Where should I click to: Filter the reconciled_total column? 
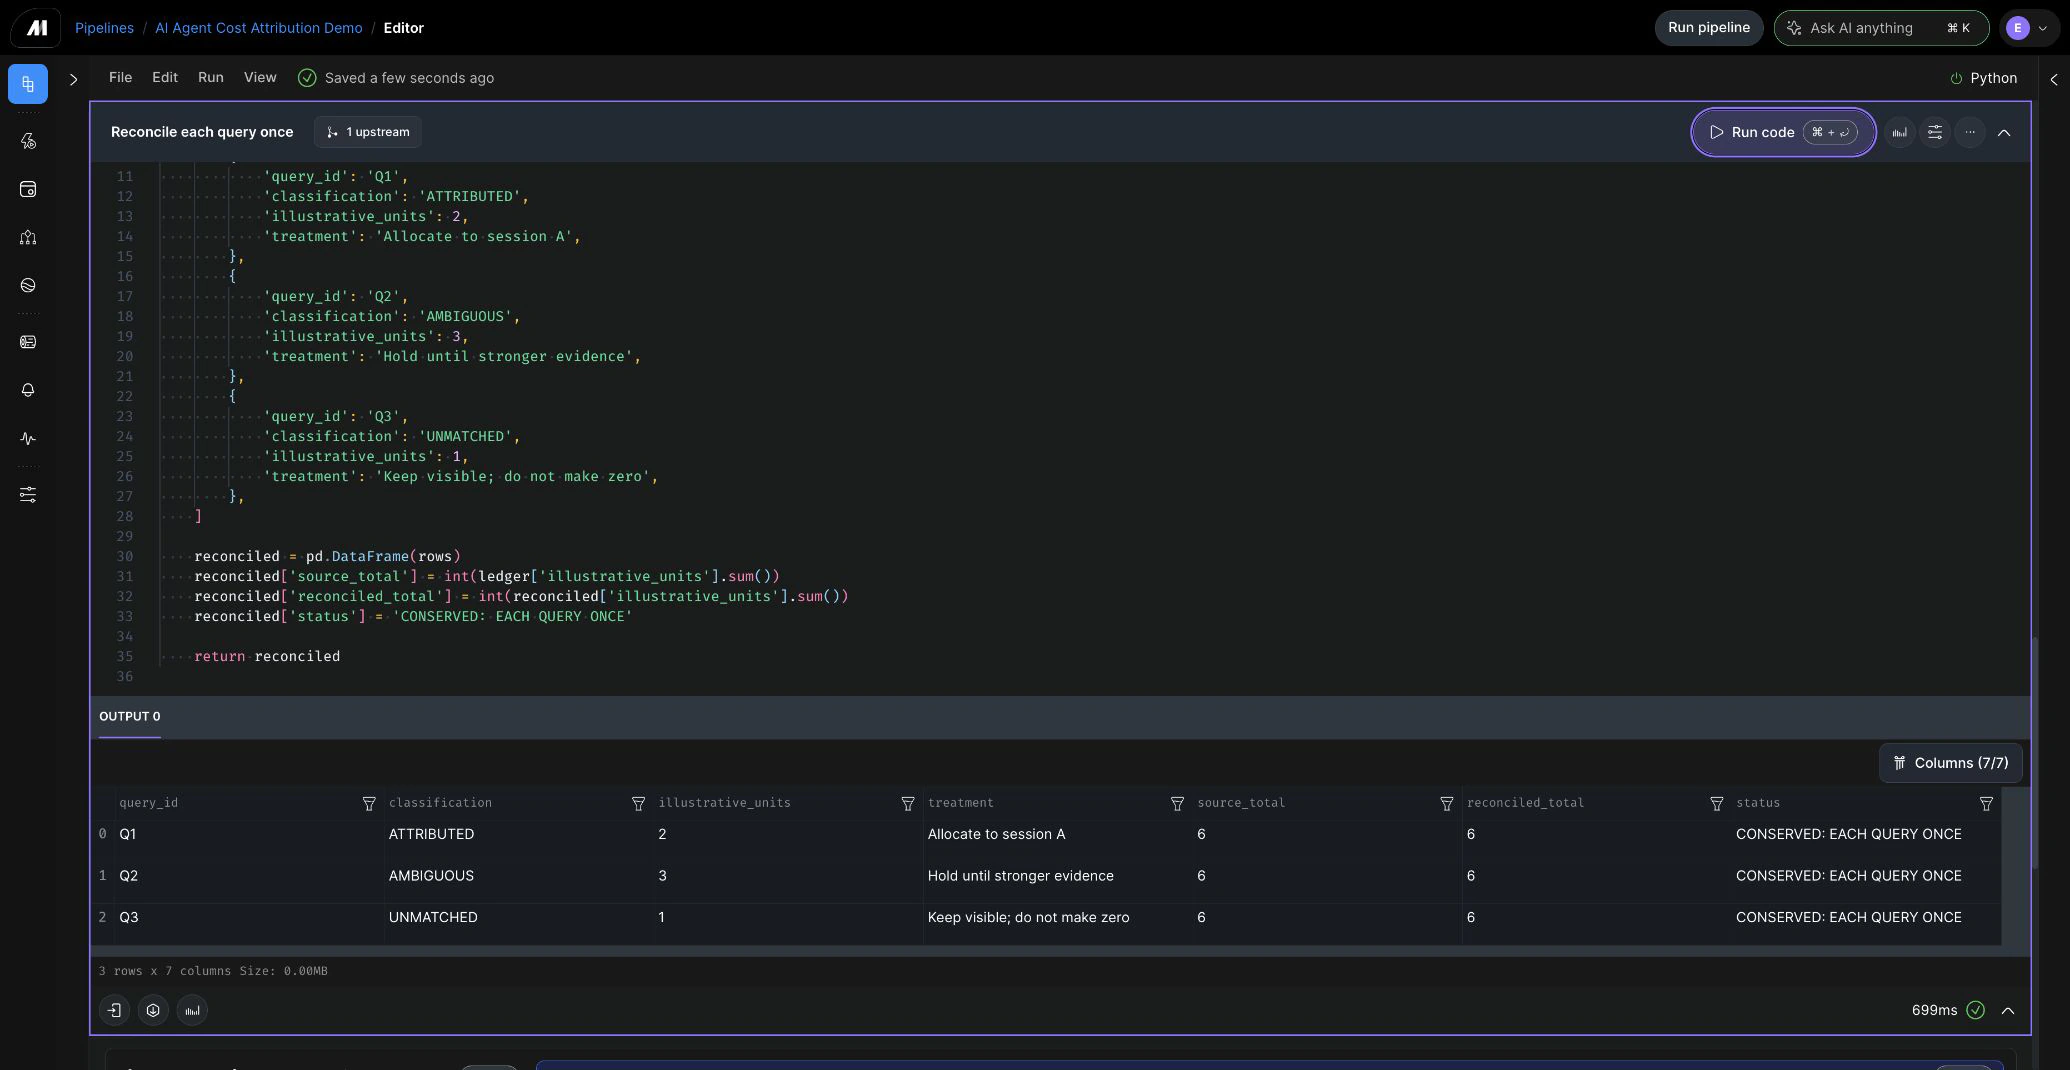[x=1716, y=804]
